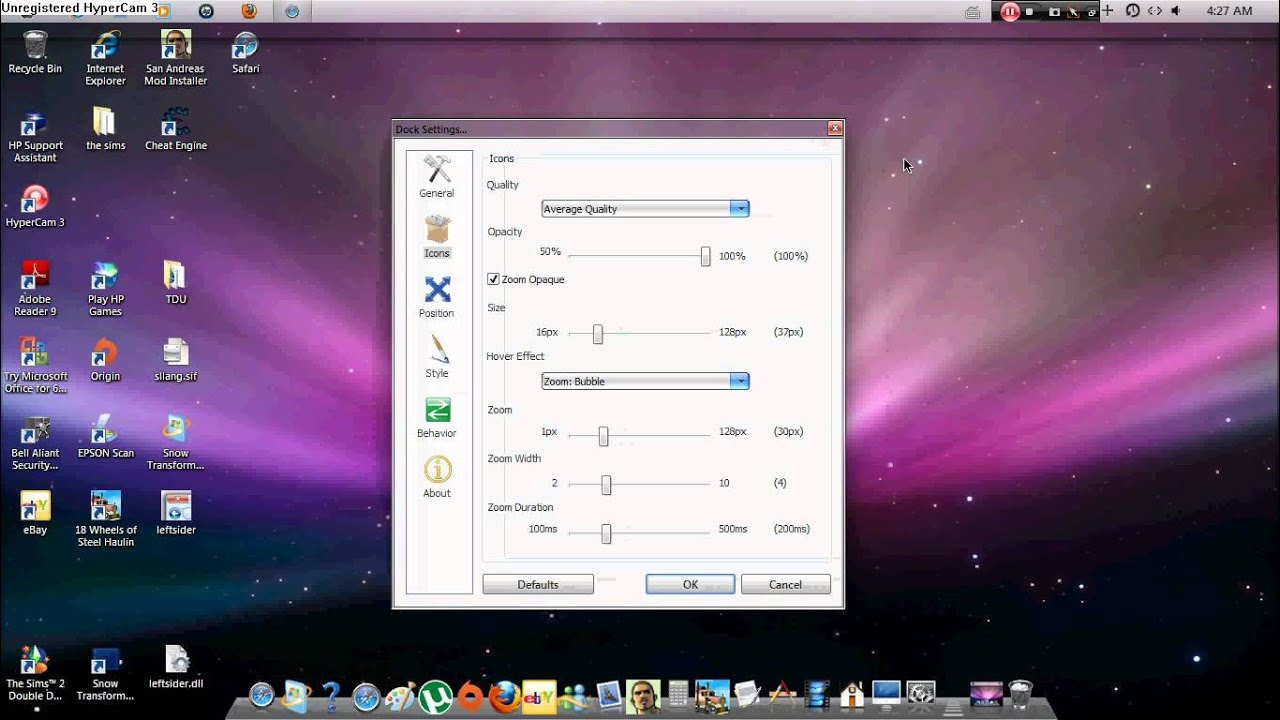Image resolution: width=1280 pixels, height=720 pixels.
Task: Select Try Microsoft Office desktop shortcut
Action: (35, 366)
